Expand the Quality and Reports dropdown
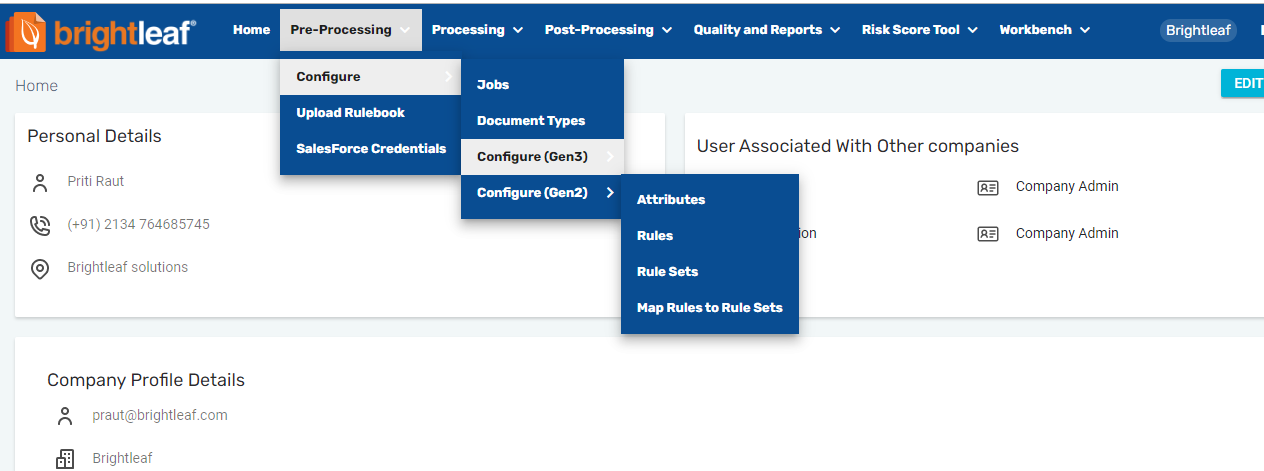The width and height of the screenshot is (1264, 471). [x=767, y=30]
